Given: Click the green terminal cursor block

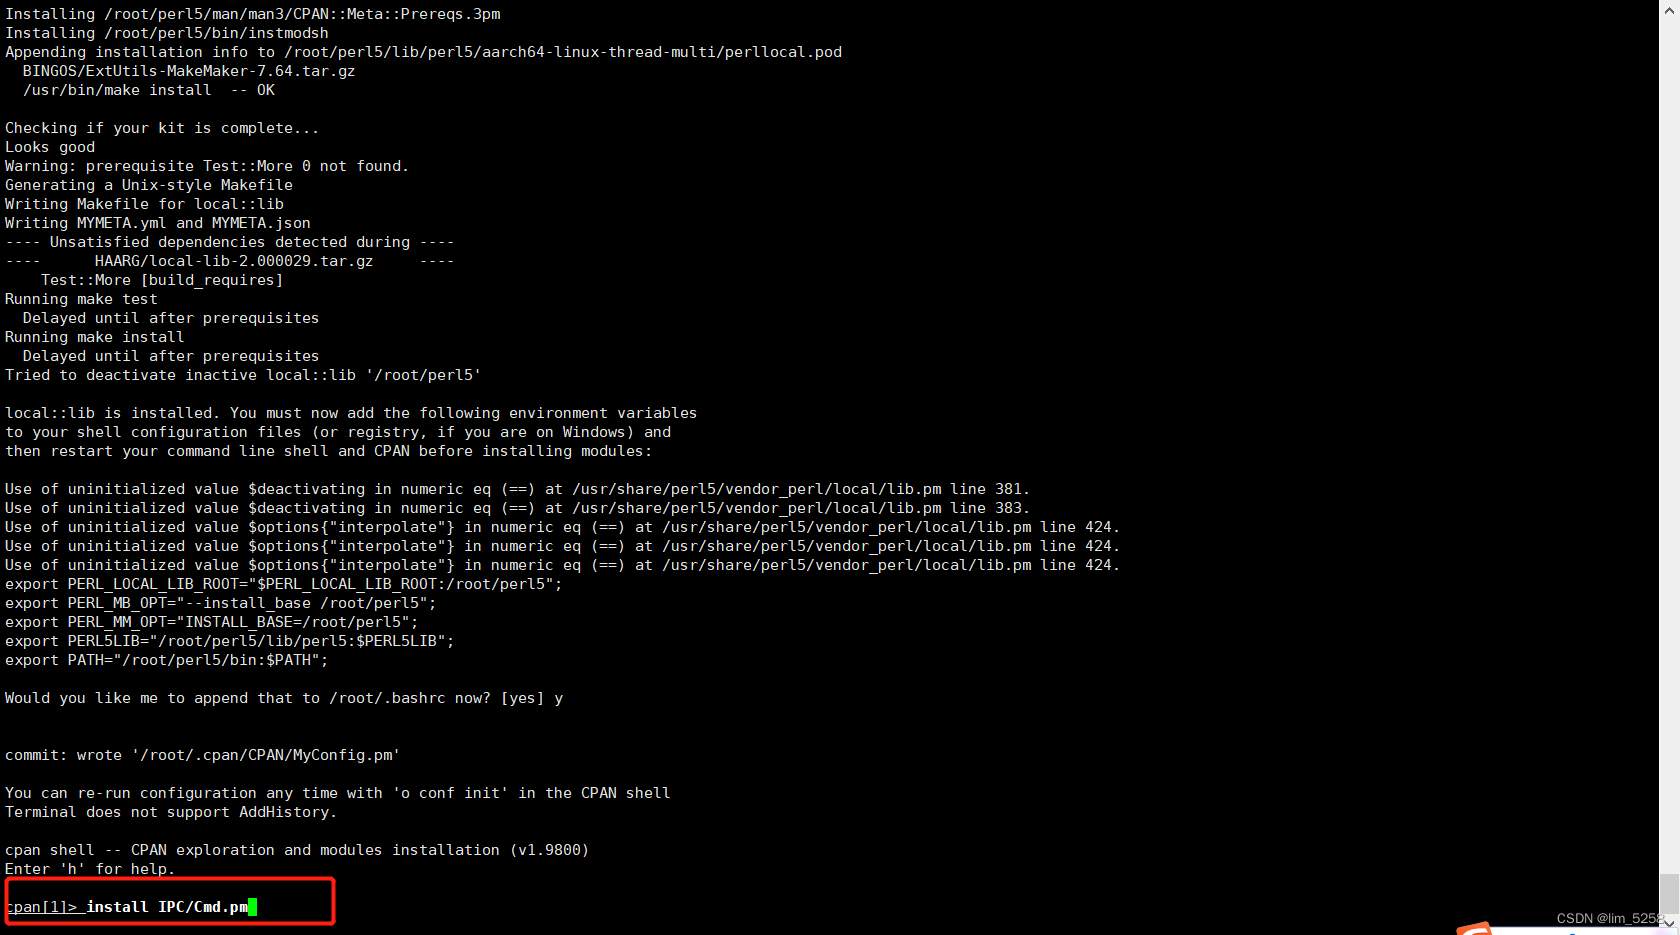Looking at the screenshot, I should click(x=253, y=907).
